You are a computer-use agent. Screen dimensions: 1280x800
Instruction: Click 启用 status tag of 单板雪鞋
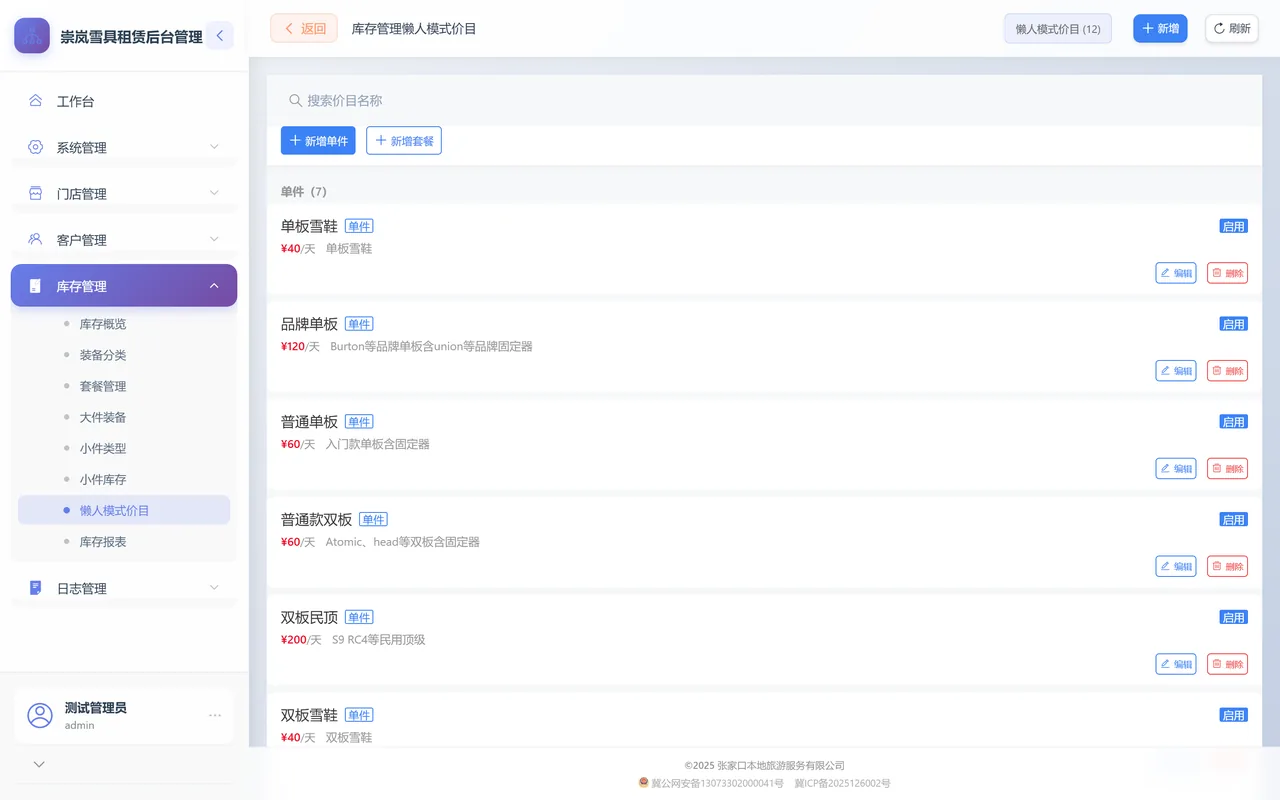click(1234, 226)
